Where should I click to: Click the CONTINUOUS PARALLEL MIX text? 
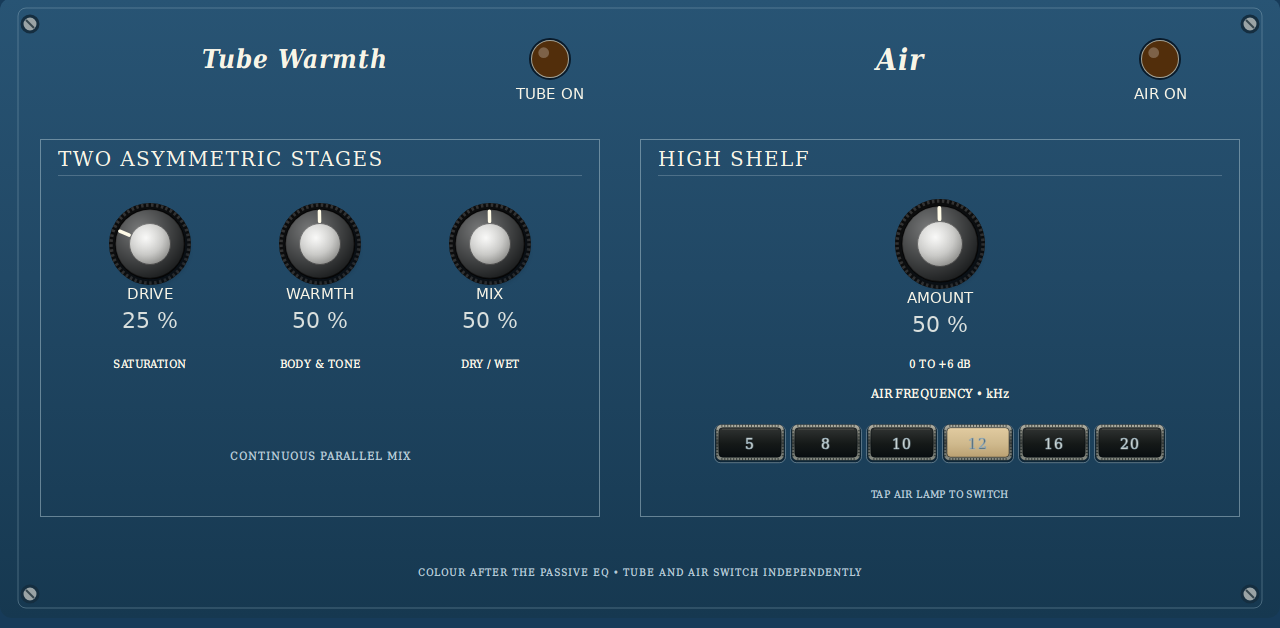320,456
